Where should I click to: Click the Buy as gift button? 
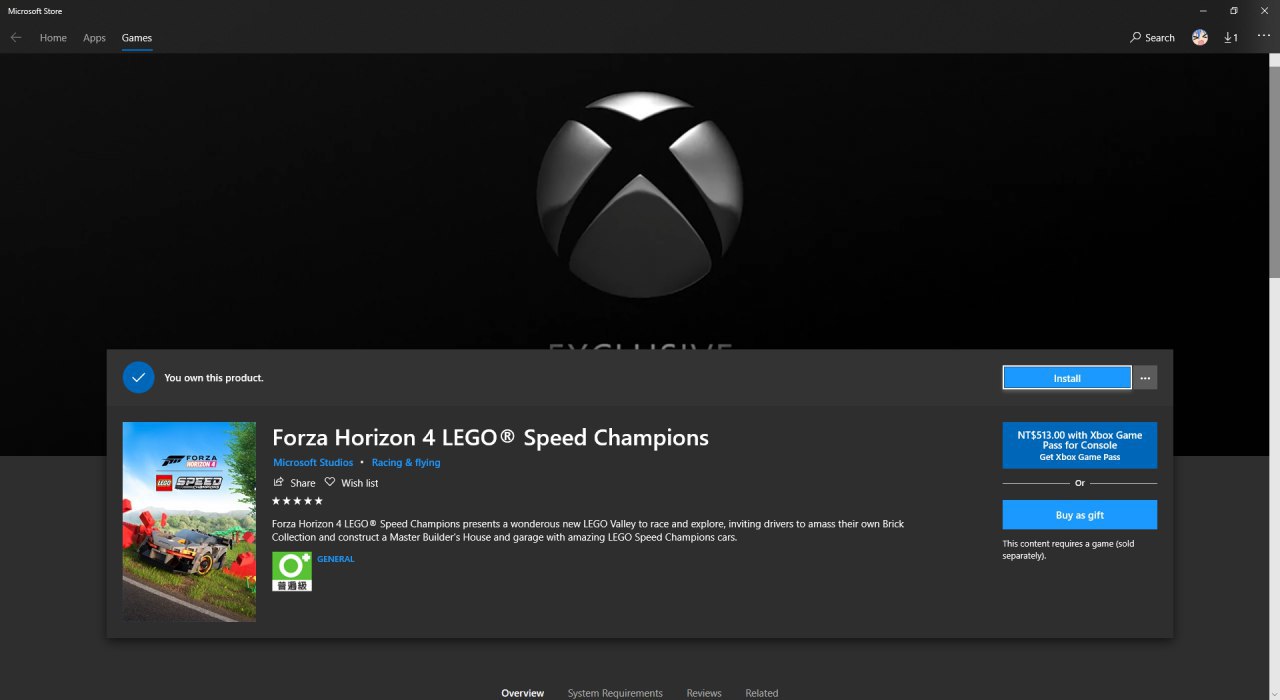click(1080, 515)
